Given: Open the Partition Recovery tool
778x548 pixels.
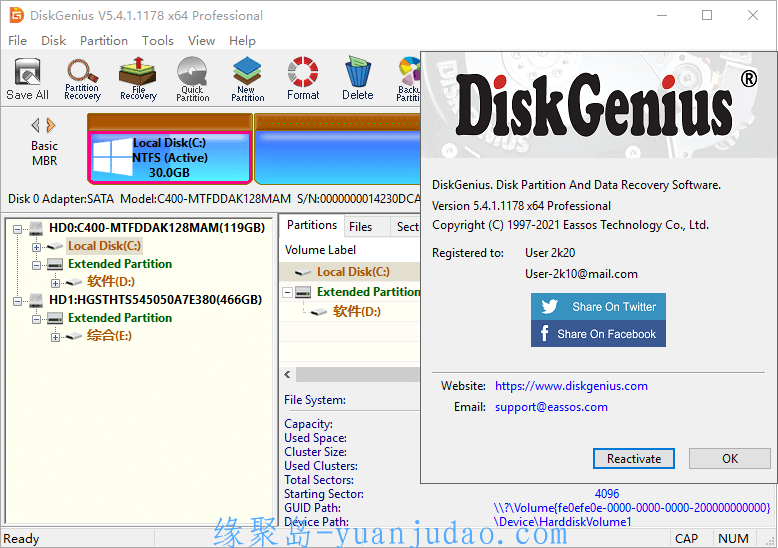Looking at the screenshot, I should pyautogui.click(x=82, y=79).
